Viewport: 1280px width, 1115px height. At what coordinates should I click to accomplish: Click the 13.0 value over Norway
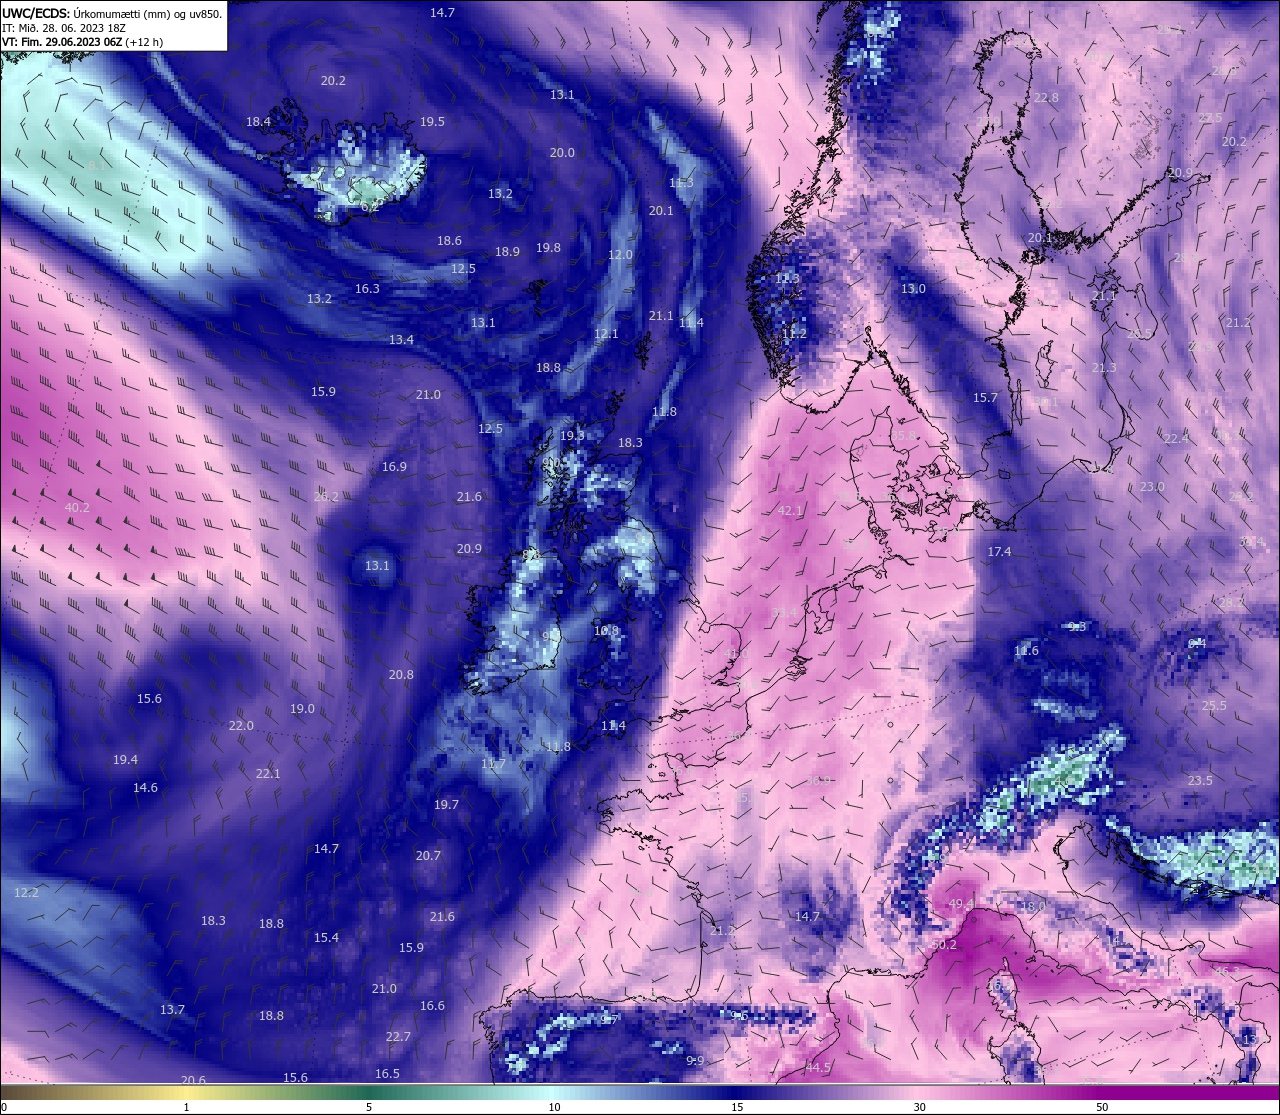tap(913, 289)
